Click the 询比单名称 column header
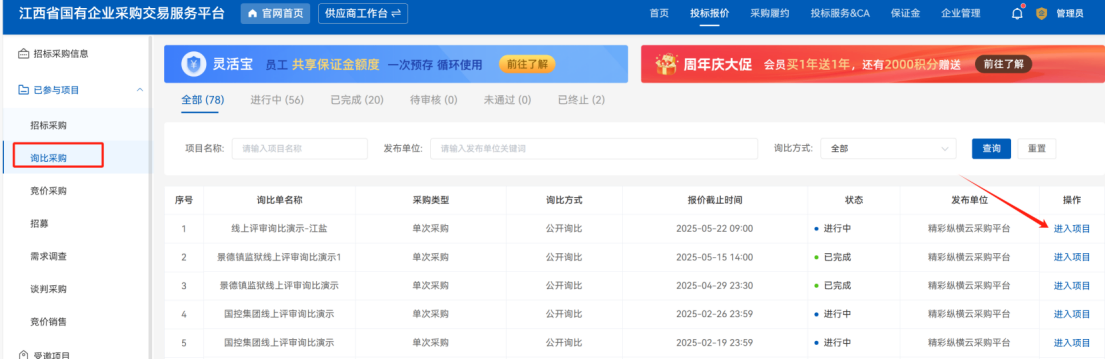 pos(279,200)
